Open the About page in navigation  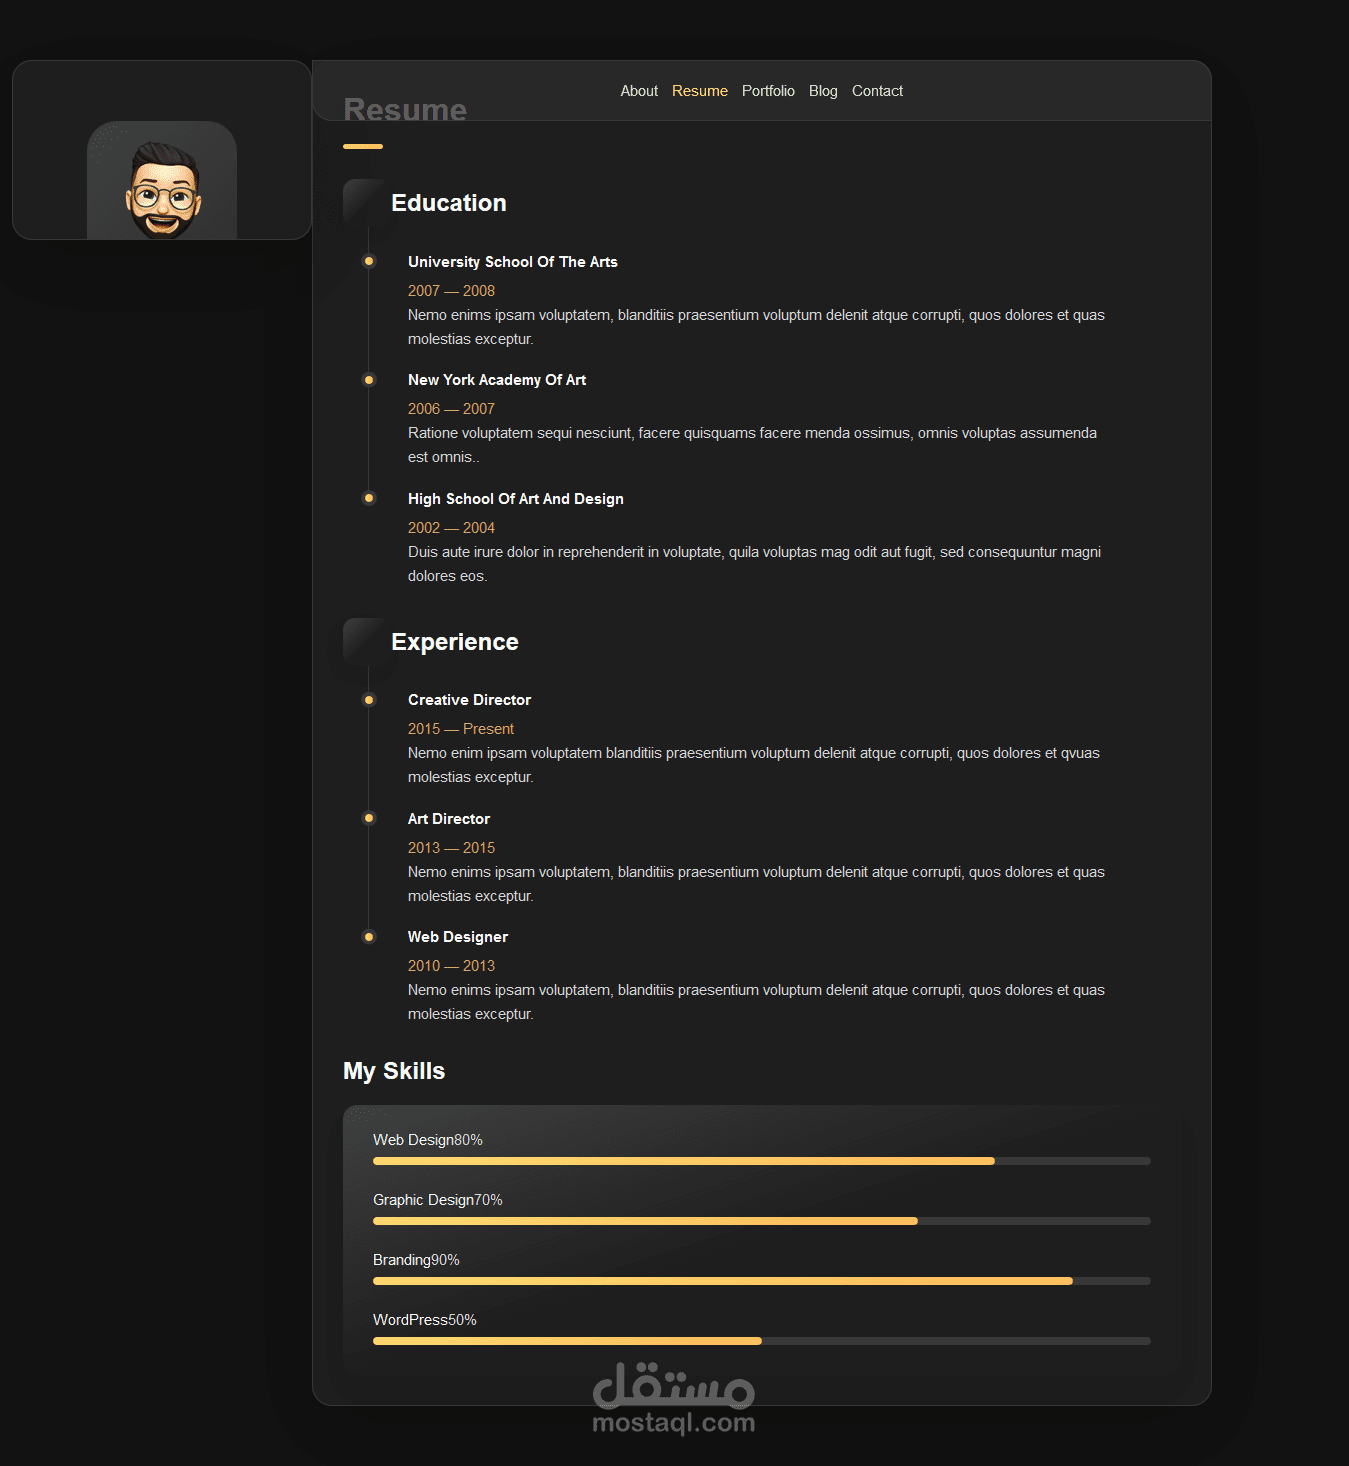click(x=639, y=91)
